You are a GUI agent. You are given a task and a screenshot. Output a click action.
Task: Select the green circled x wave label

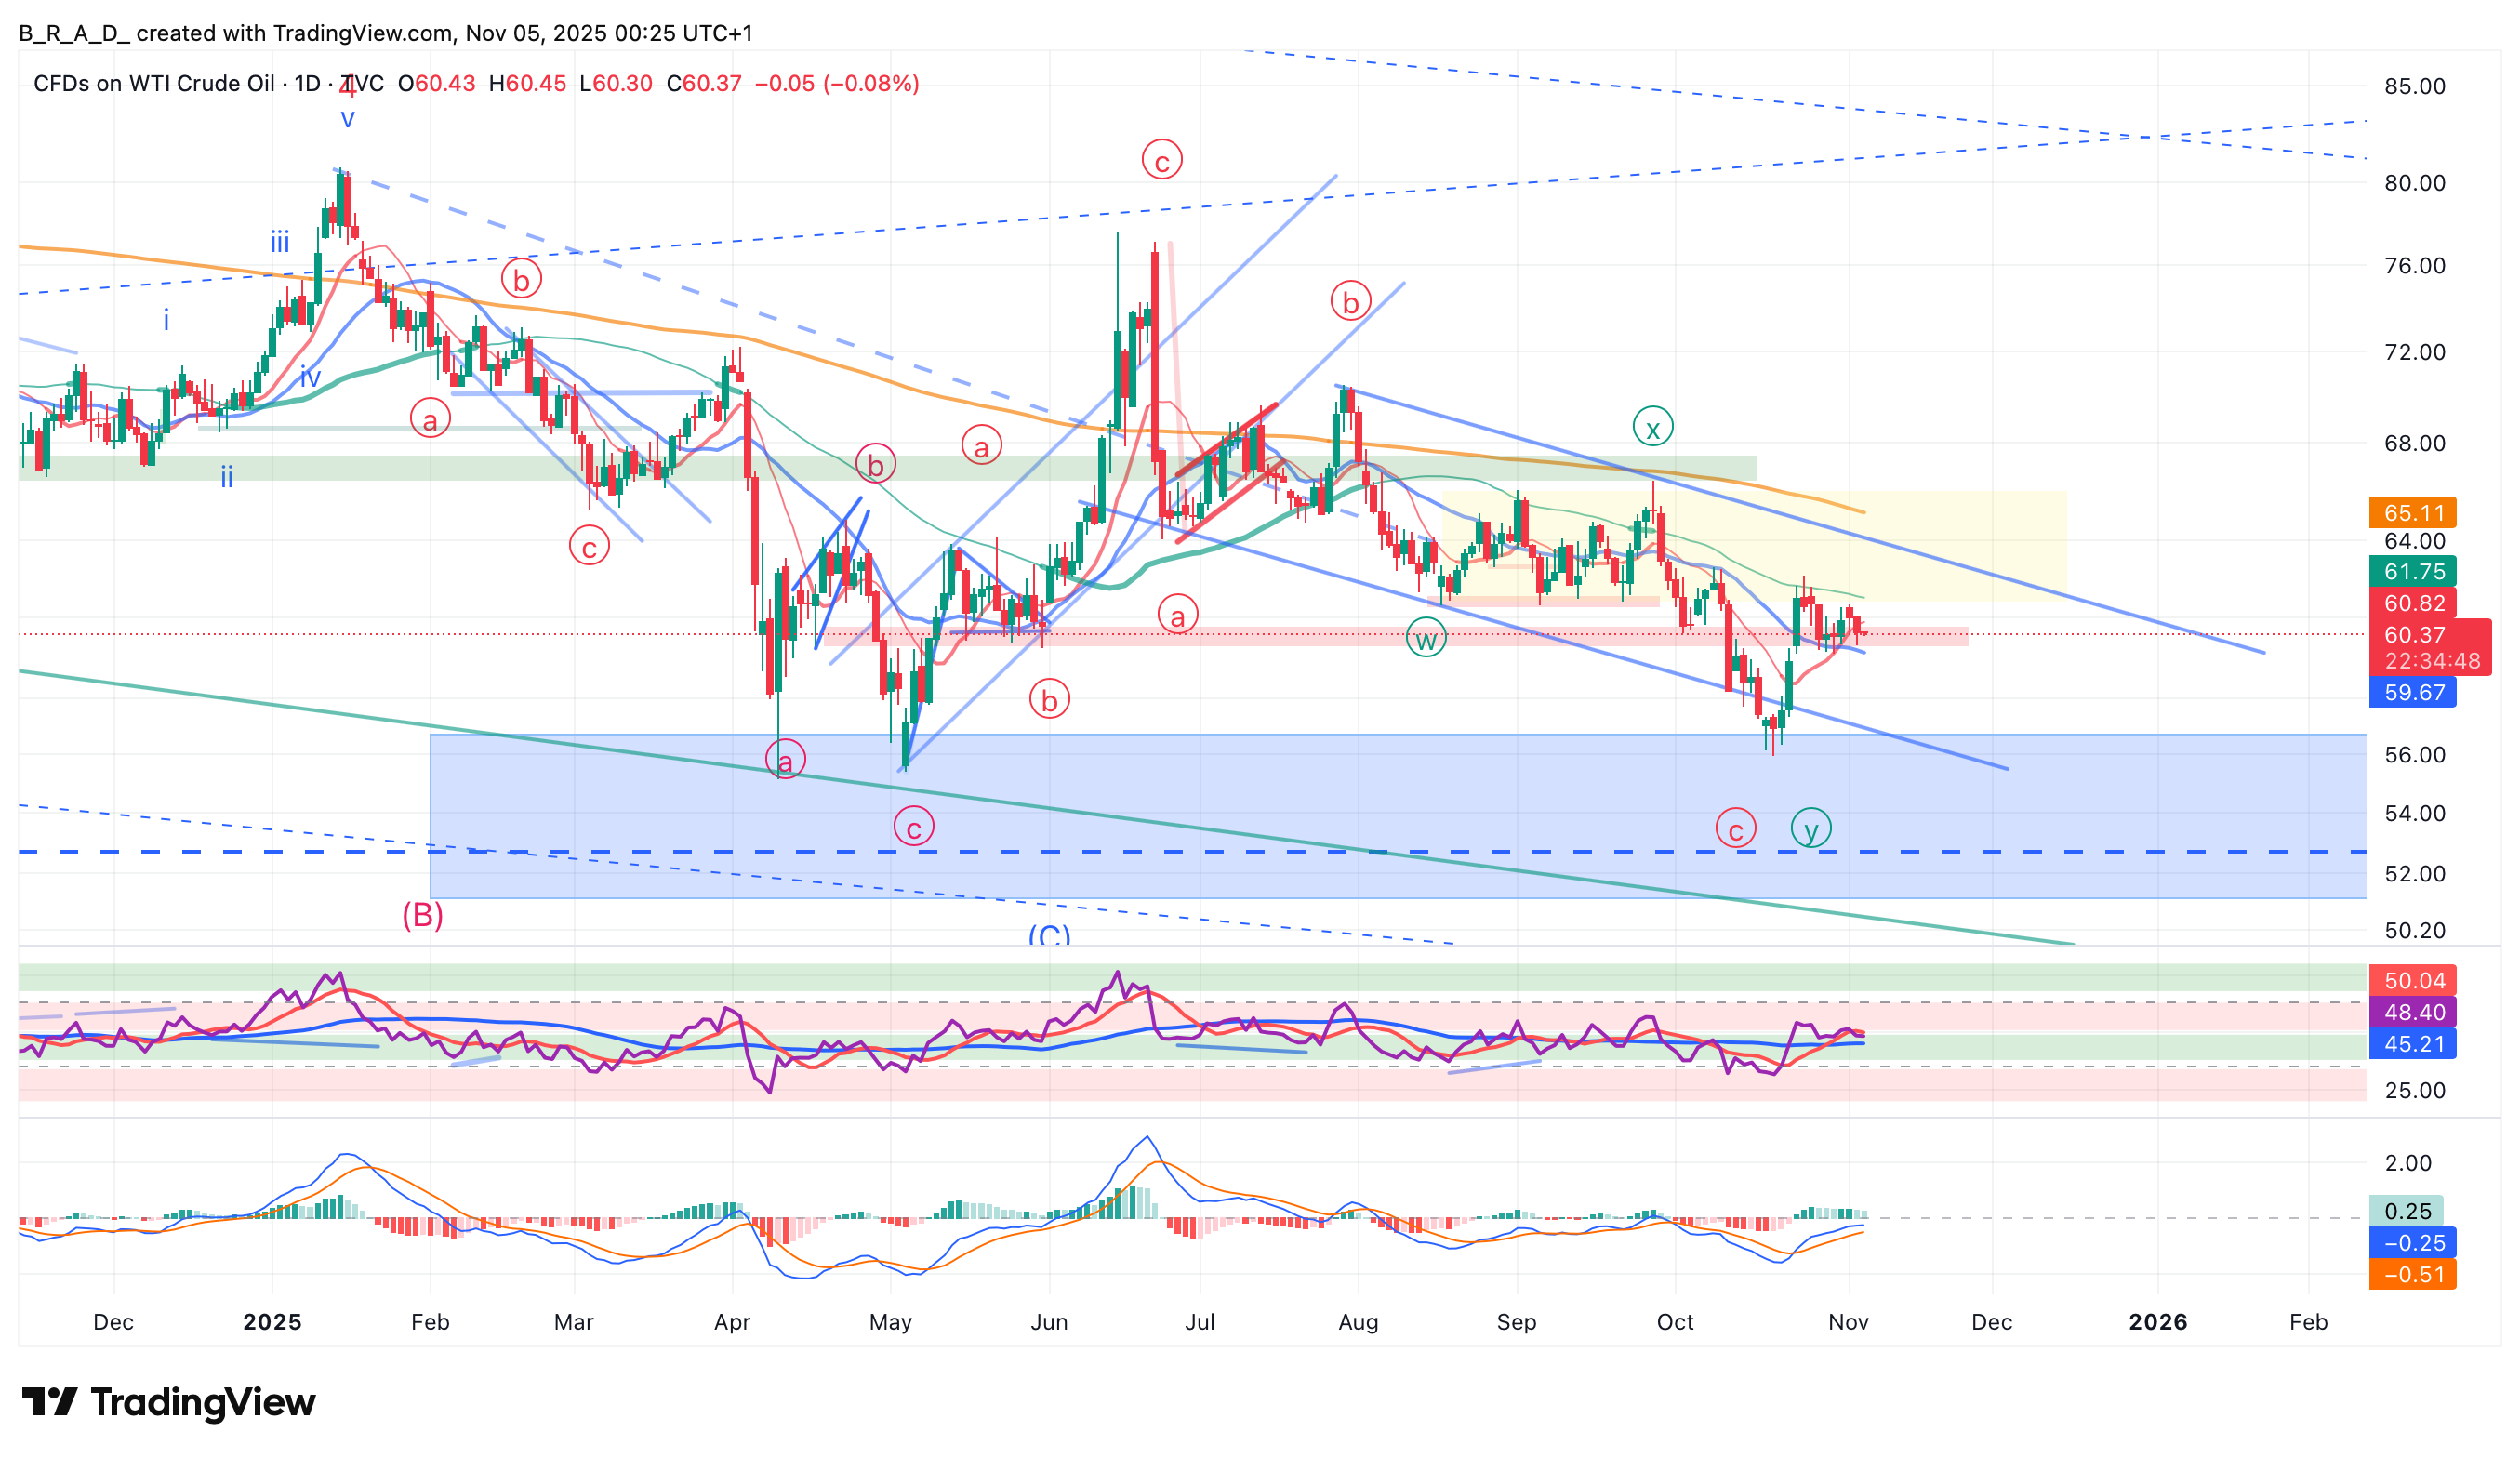[x=1652, y=428]
